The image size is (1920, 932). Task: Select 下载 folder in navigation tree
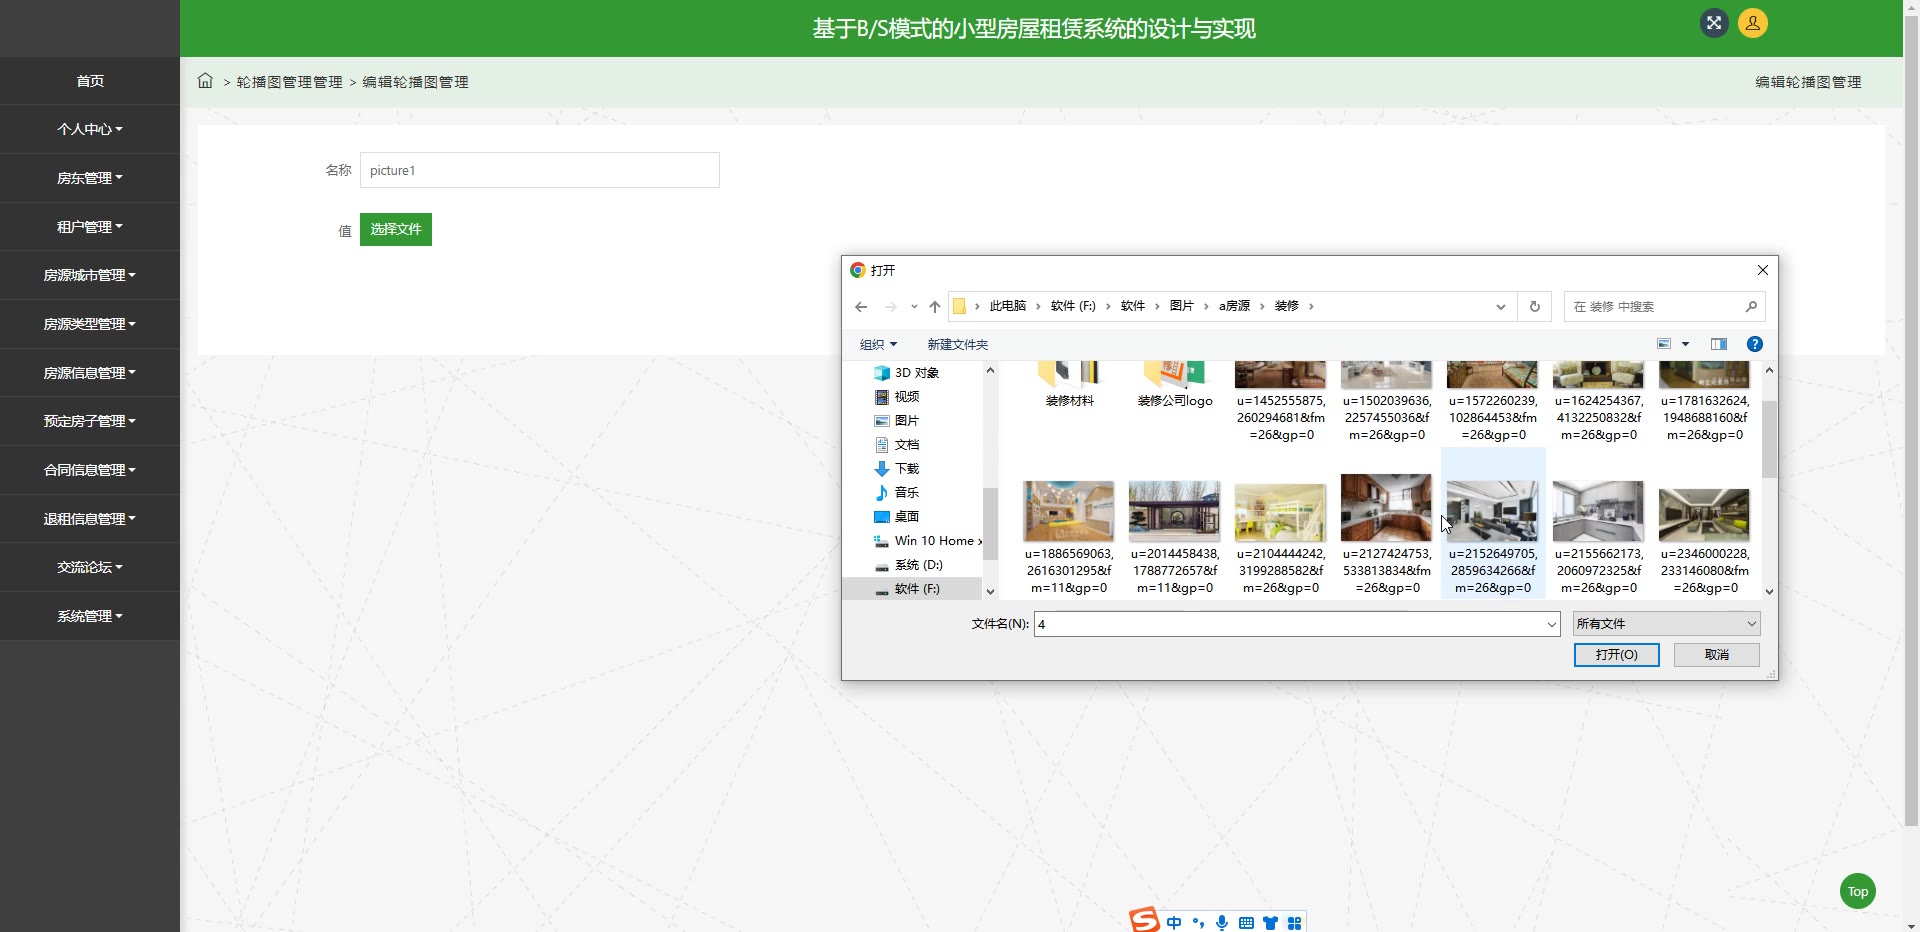tap(897, 469)
